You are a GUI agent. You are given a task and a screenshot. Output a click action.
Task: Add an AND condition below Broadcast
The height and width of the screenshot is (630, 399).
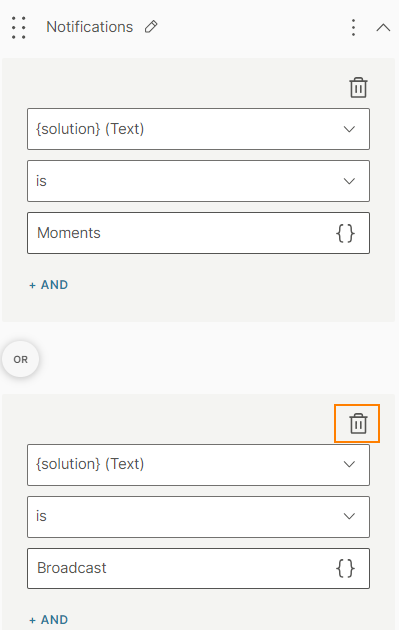tap(49, 620)
